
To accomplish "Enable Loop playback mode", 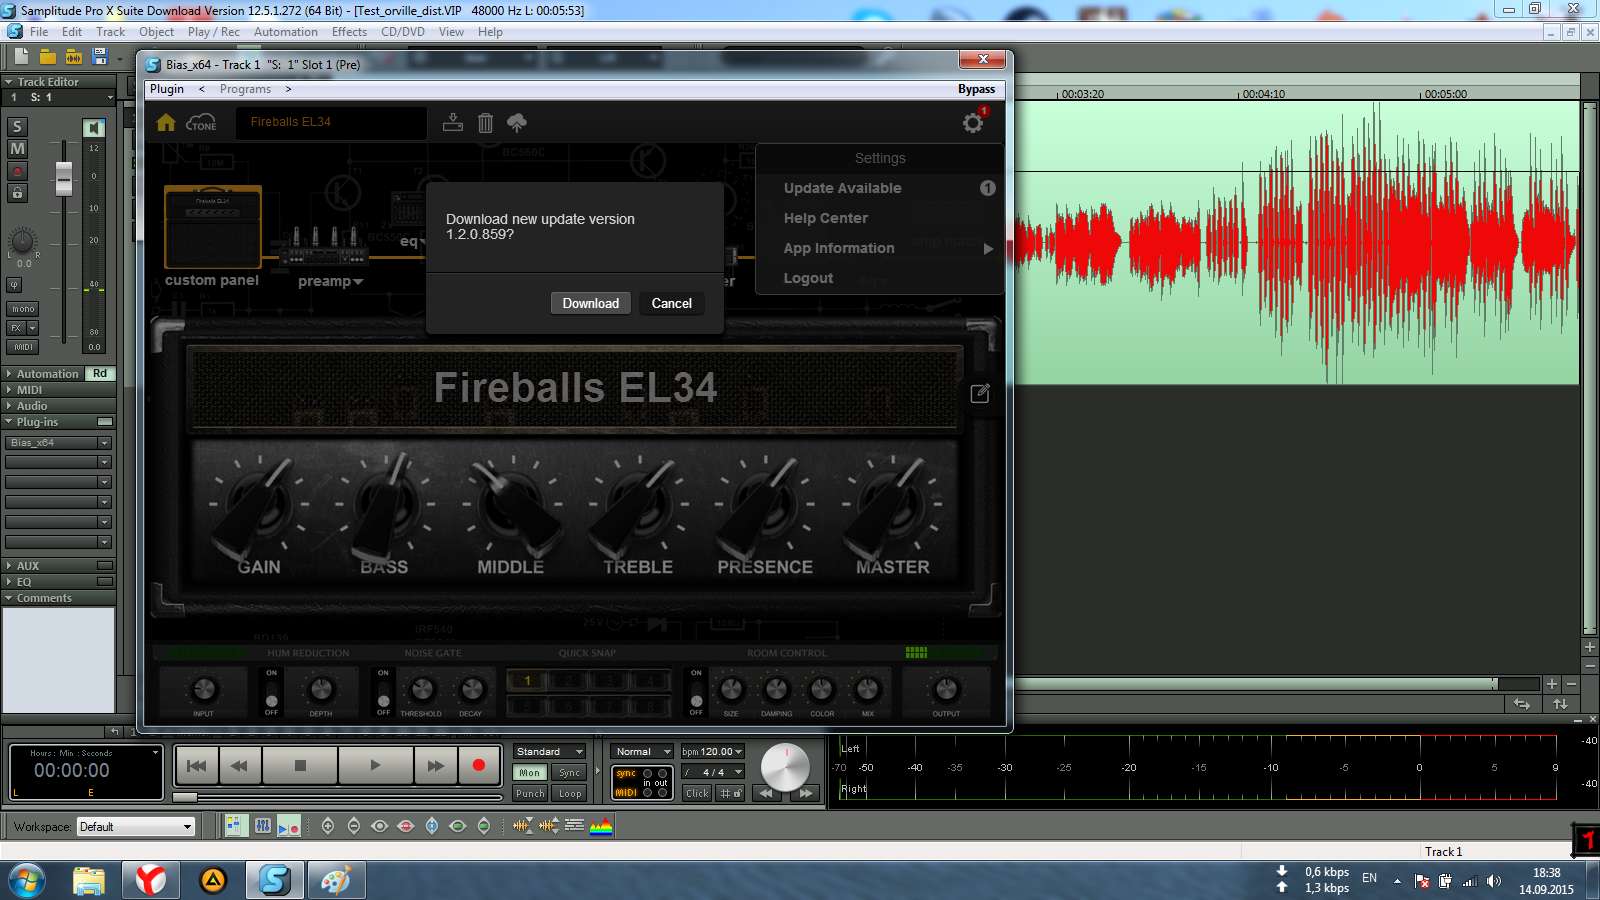I will pos(570,794).
